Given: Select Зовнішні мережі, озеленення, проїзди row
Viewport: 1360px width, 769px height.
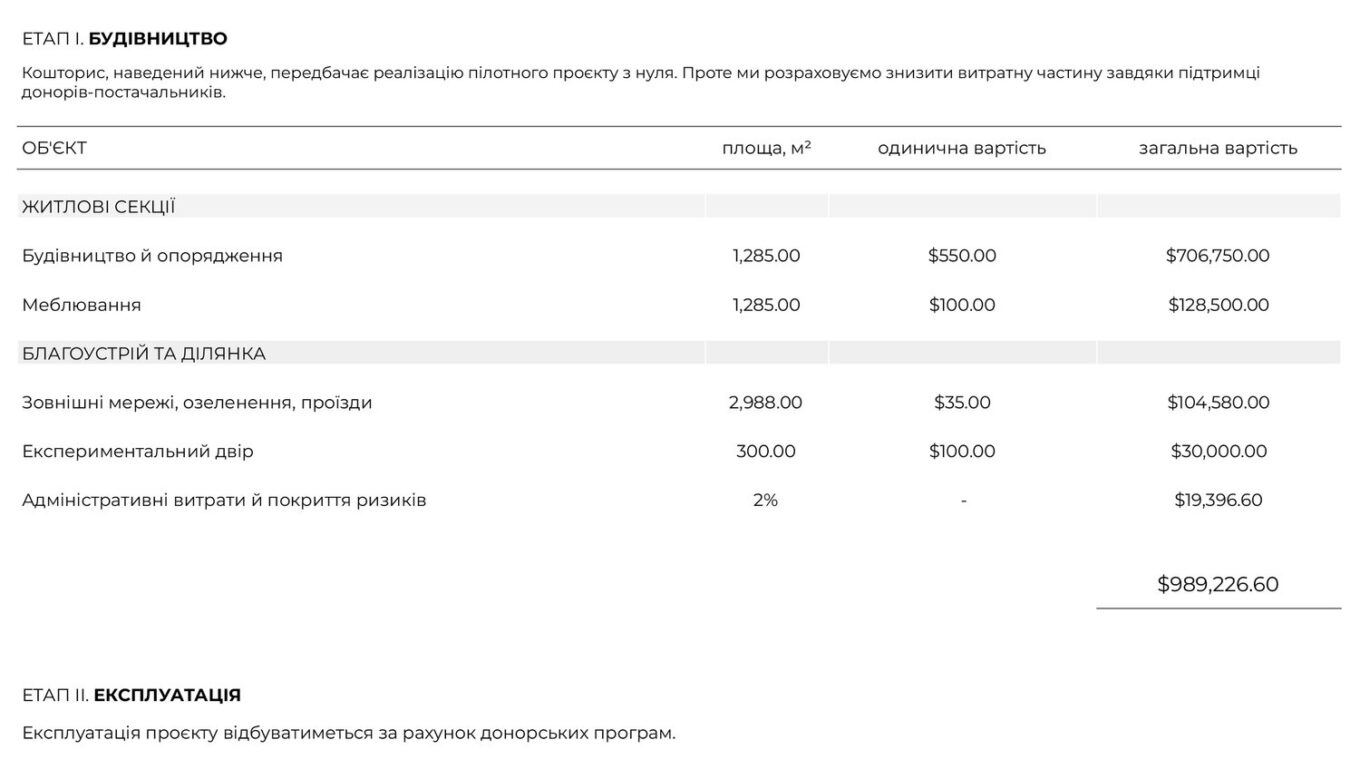Looking at the screenshot, I should click(679, 402).
